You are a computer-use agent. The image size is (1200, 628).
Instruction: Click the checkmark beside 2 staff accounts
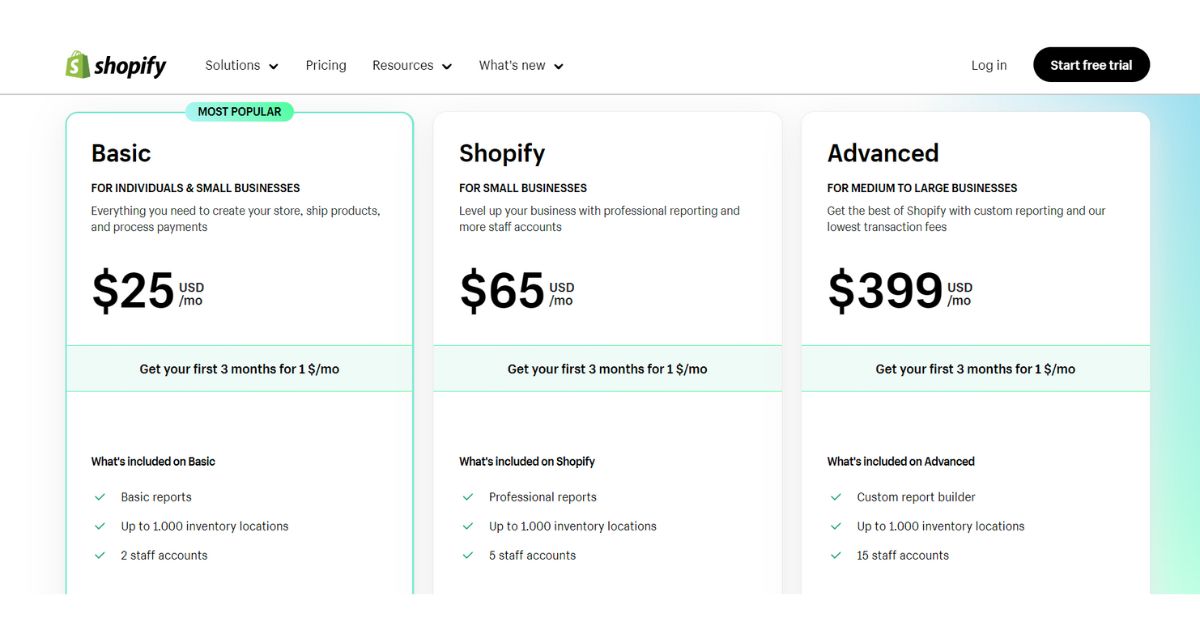pos(100,555)
